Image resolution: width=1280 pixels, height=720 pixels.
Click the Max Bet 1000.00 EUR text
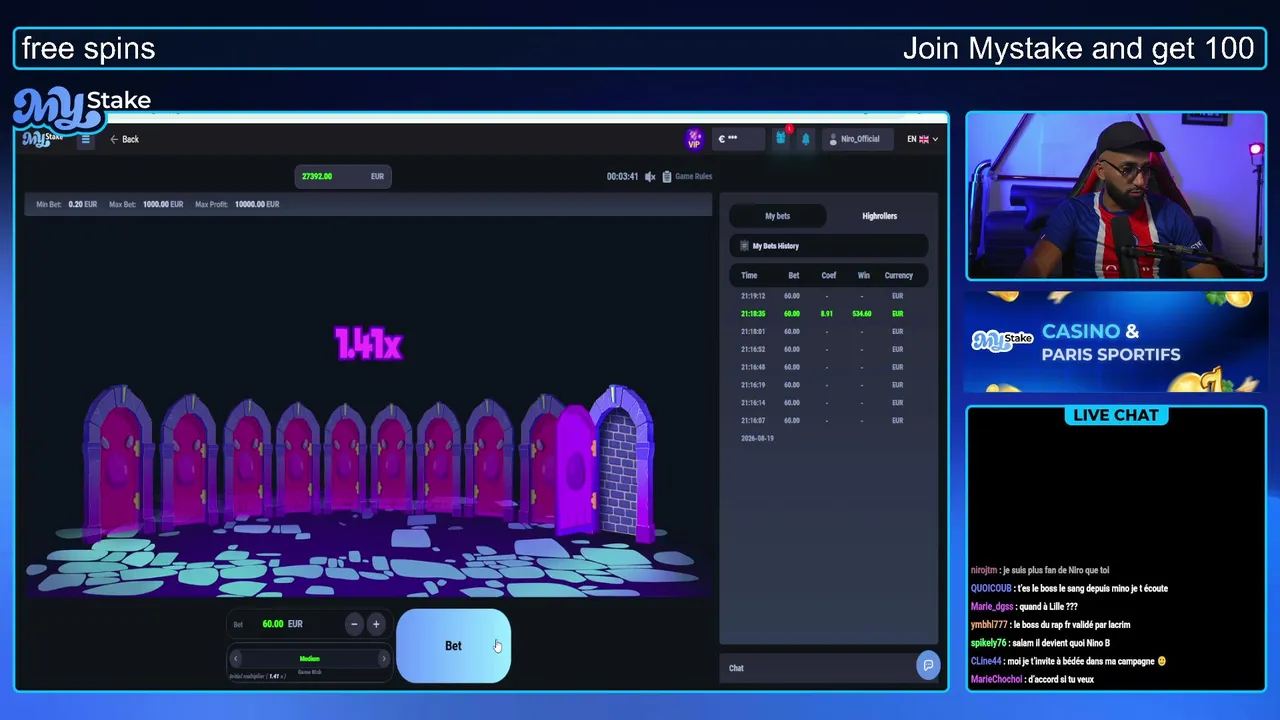click(146, 204)
